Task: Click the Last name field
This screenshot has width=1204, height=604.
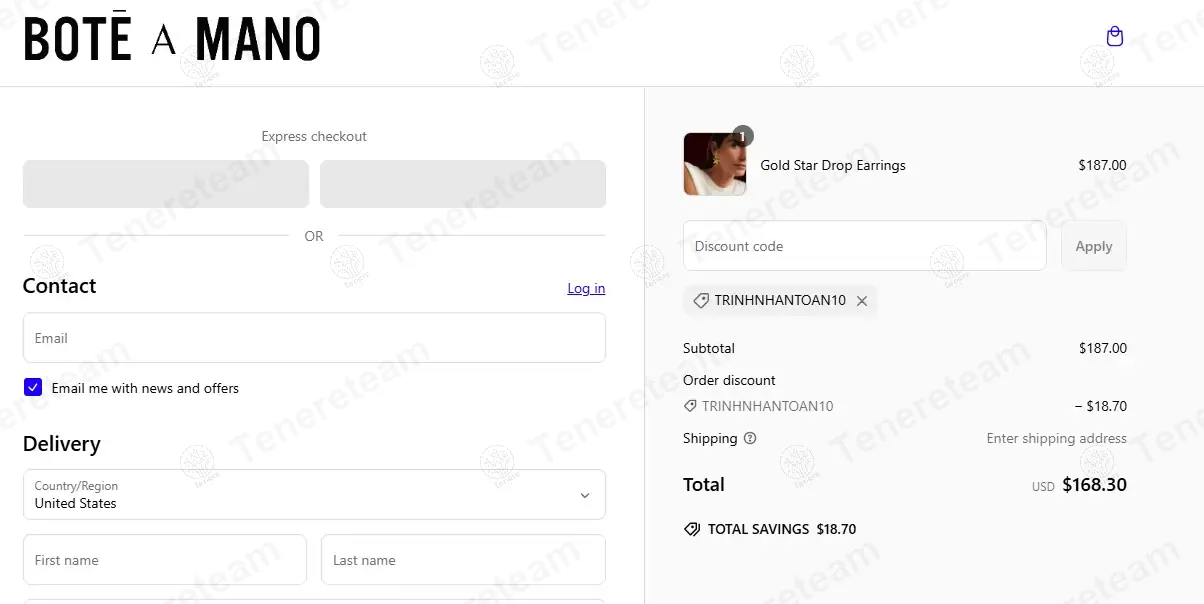Action: [463, 560]
